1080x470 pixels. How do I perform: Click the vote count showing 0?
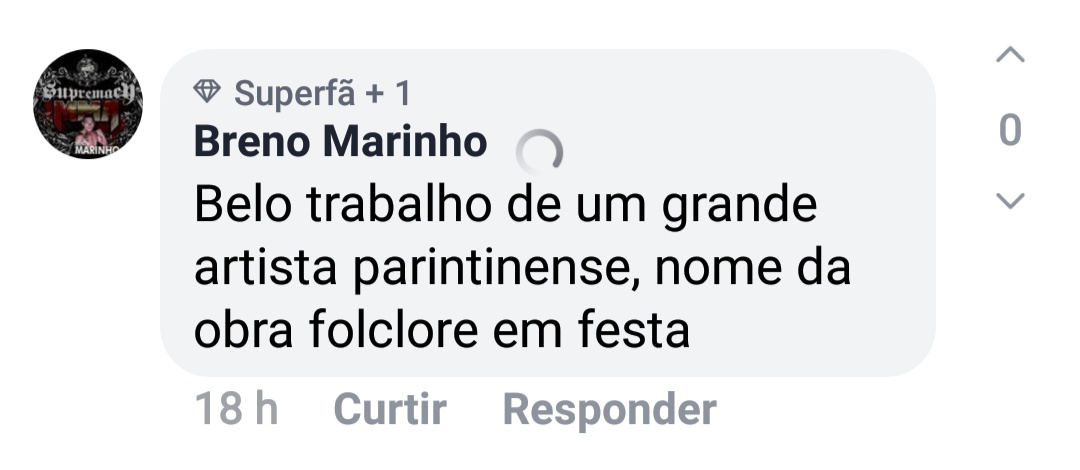click(x=1011, y=130)
